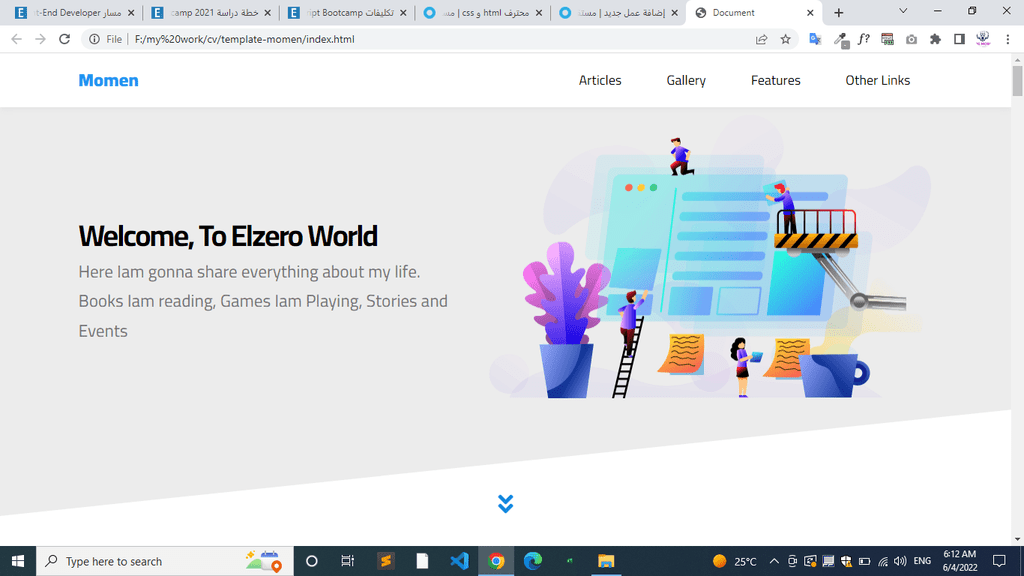
Task: Open Chrome's three-dot menu
Action: coord(1008,39)
